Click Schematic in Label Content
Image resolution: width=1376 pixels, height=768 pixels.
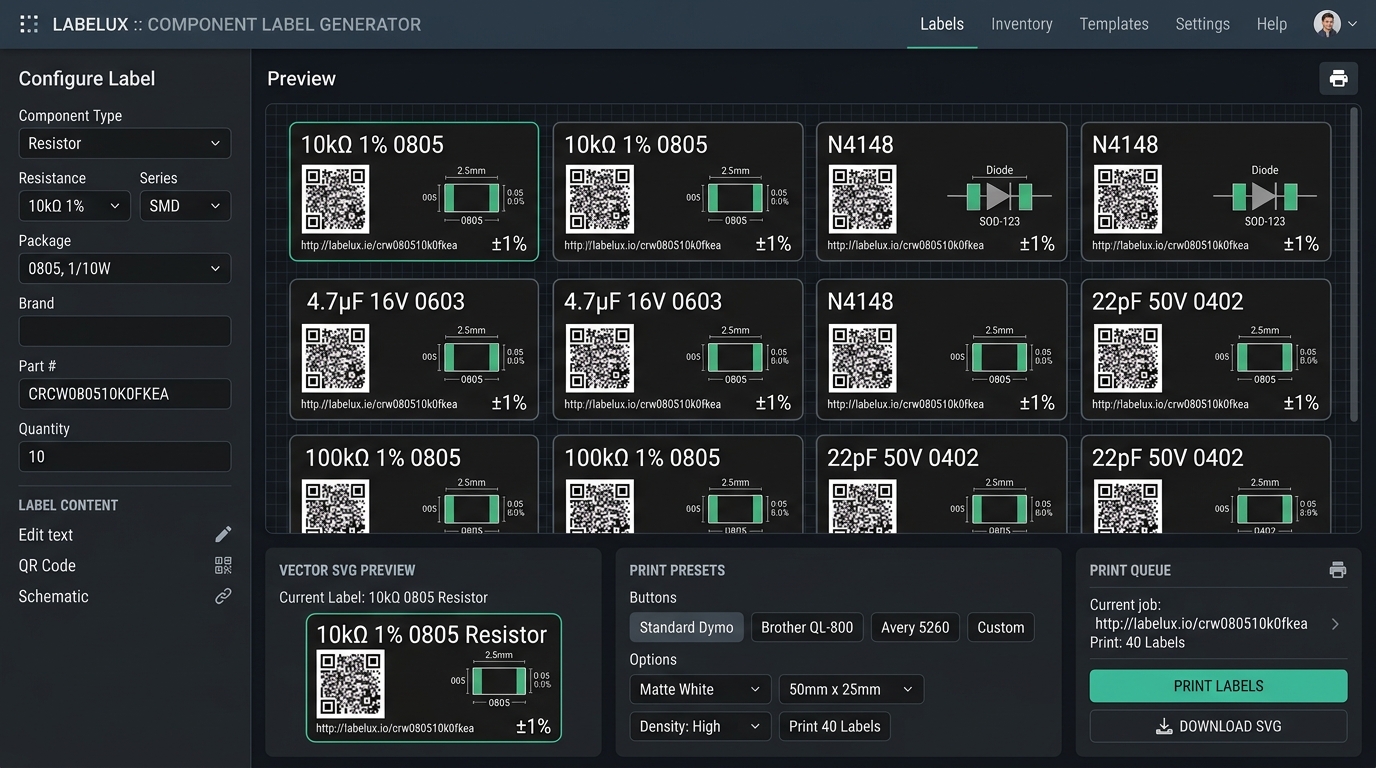(54, 596)
